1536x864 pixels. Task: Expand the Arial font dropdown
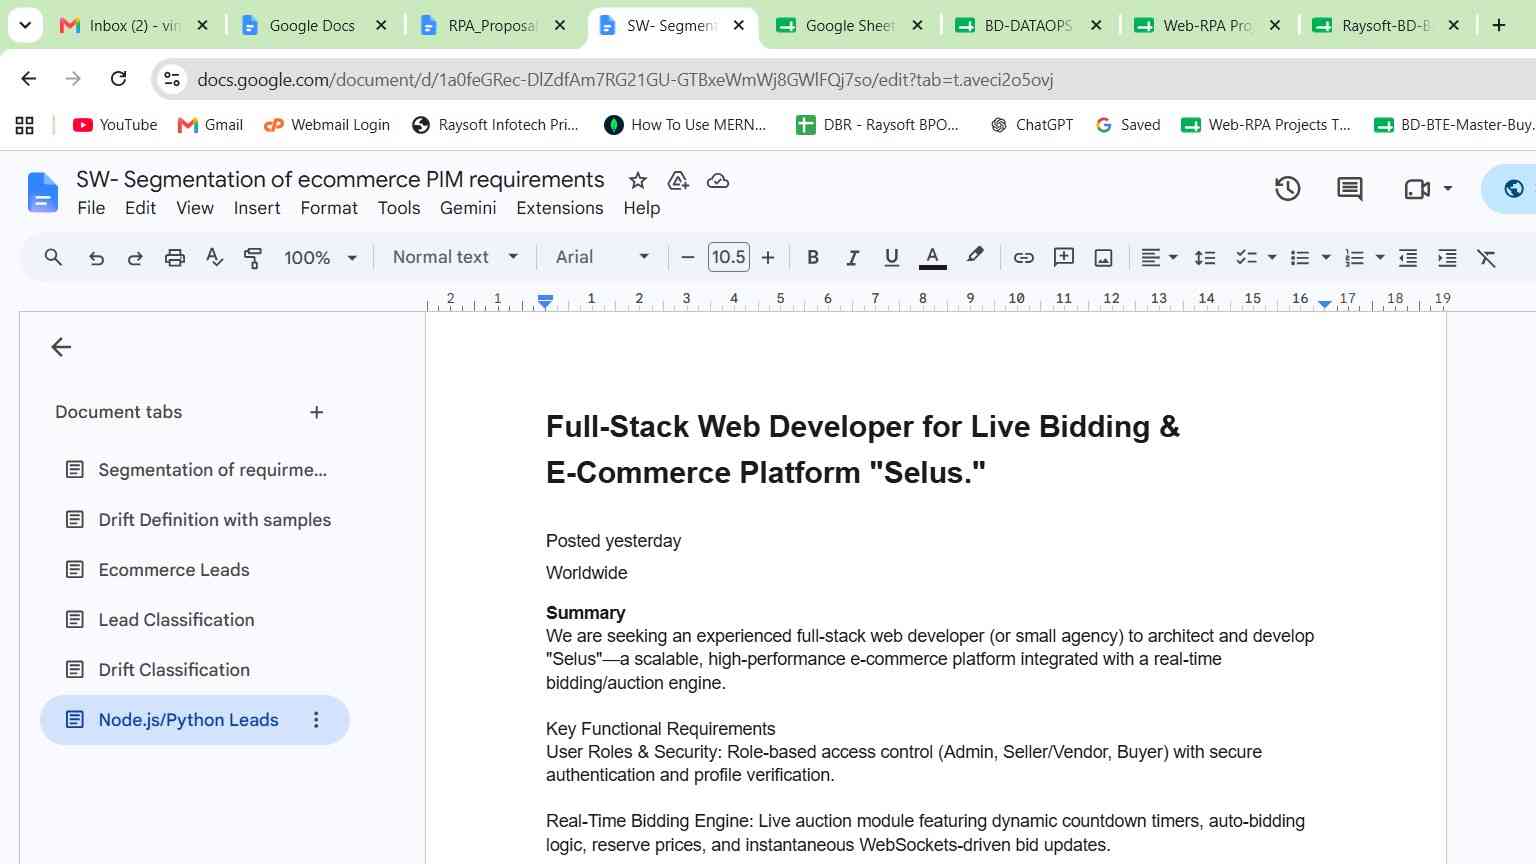602,257
